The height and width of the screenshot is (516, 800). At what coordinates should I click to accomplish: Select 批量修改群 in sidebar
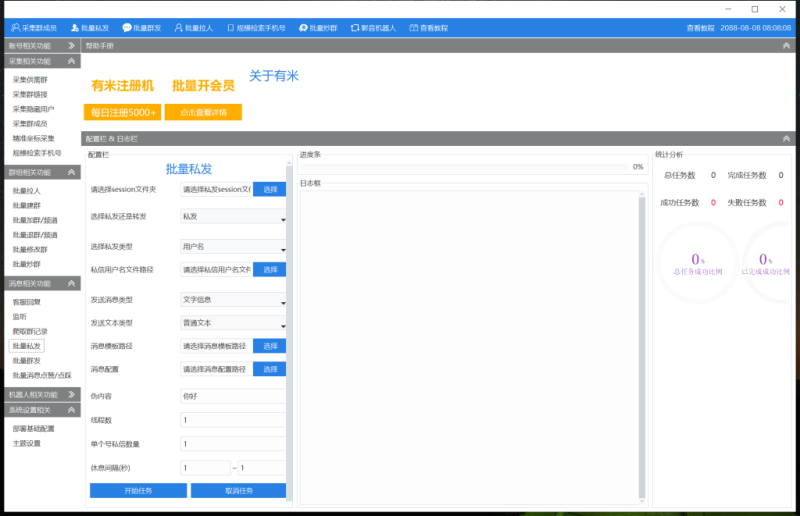(x=30, y=250)
